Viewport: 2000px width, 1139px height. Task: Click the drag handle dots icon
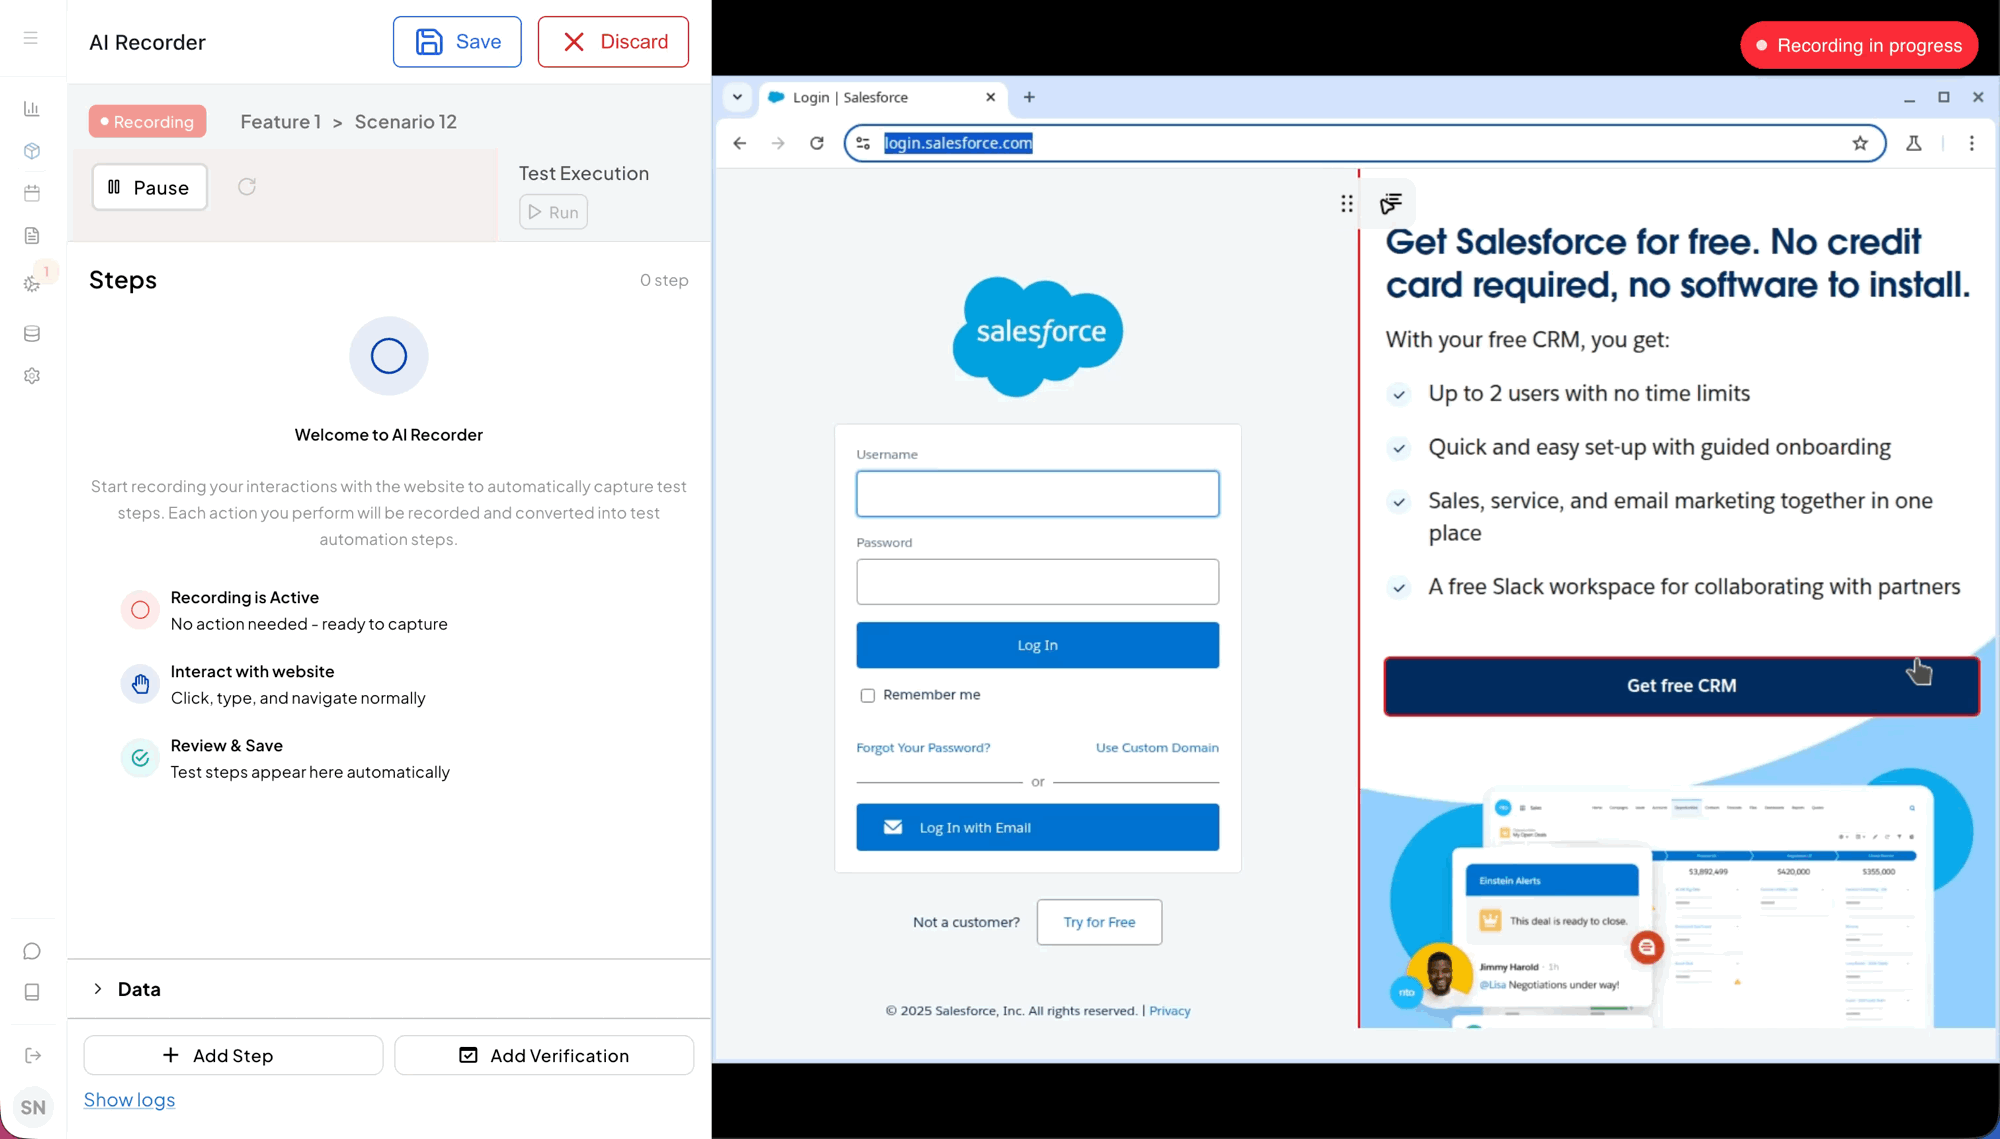pyautogui.click(x=1347, y=204)
